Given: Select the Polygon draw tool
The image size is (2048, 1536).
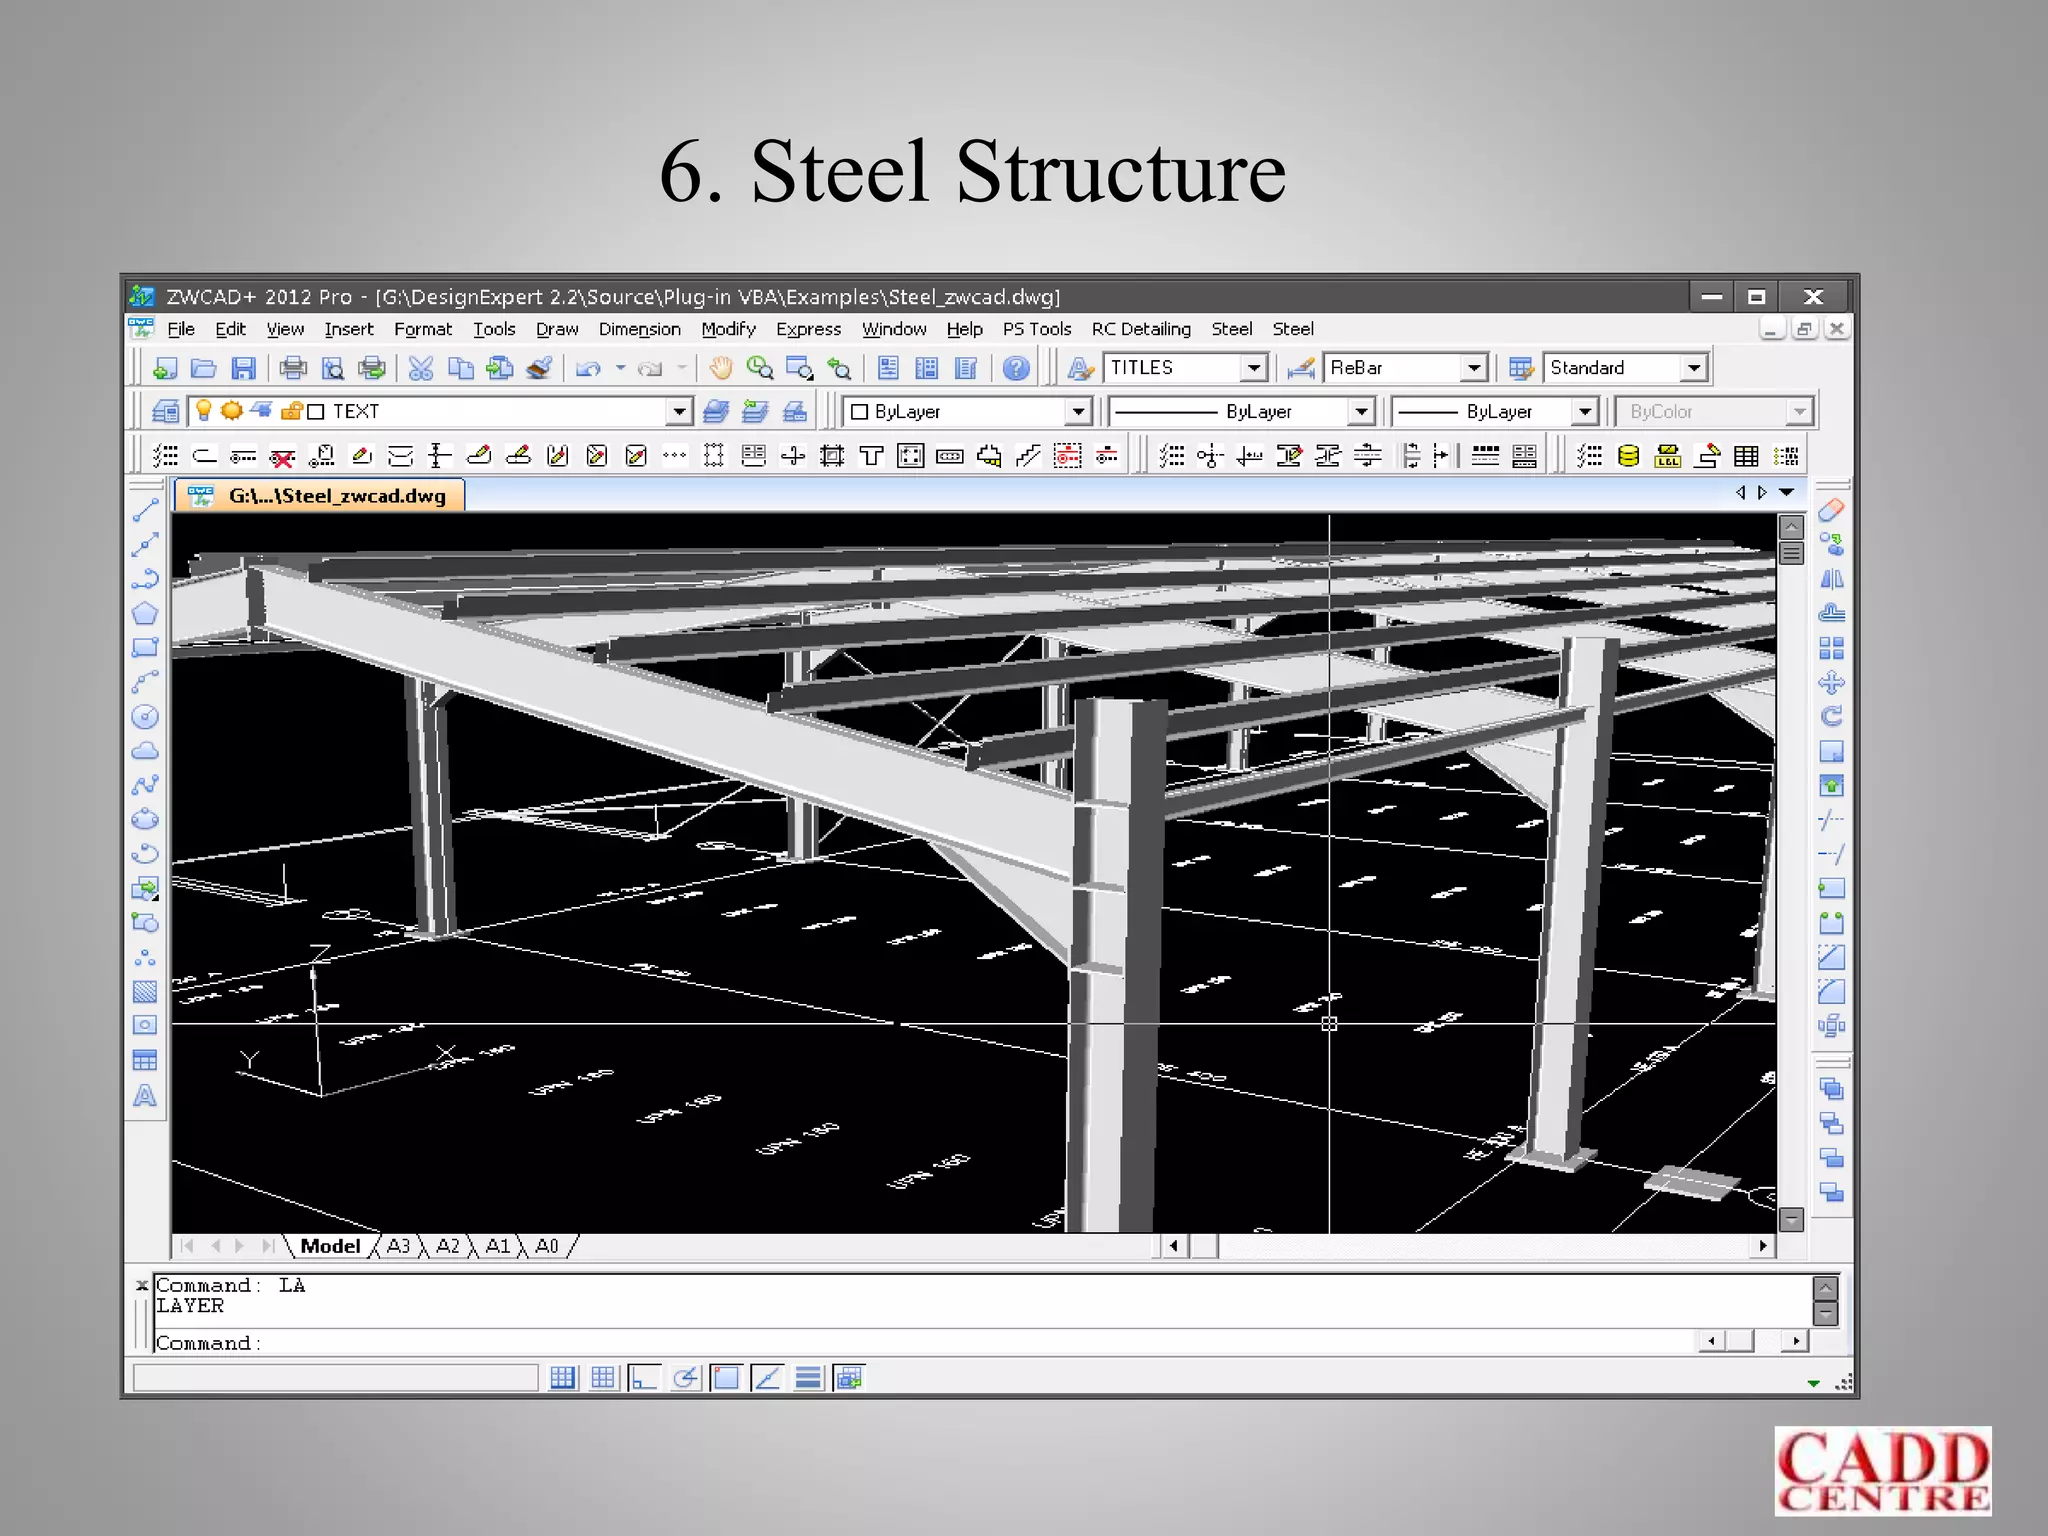Looking at the screenshot, I should tap(145, 614).
